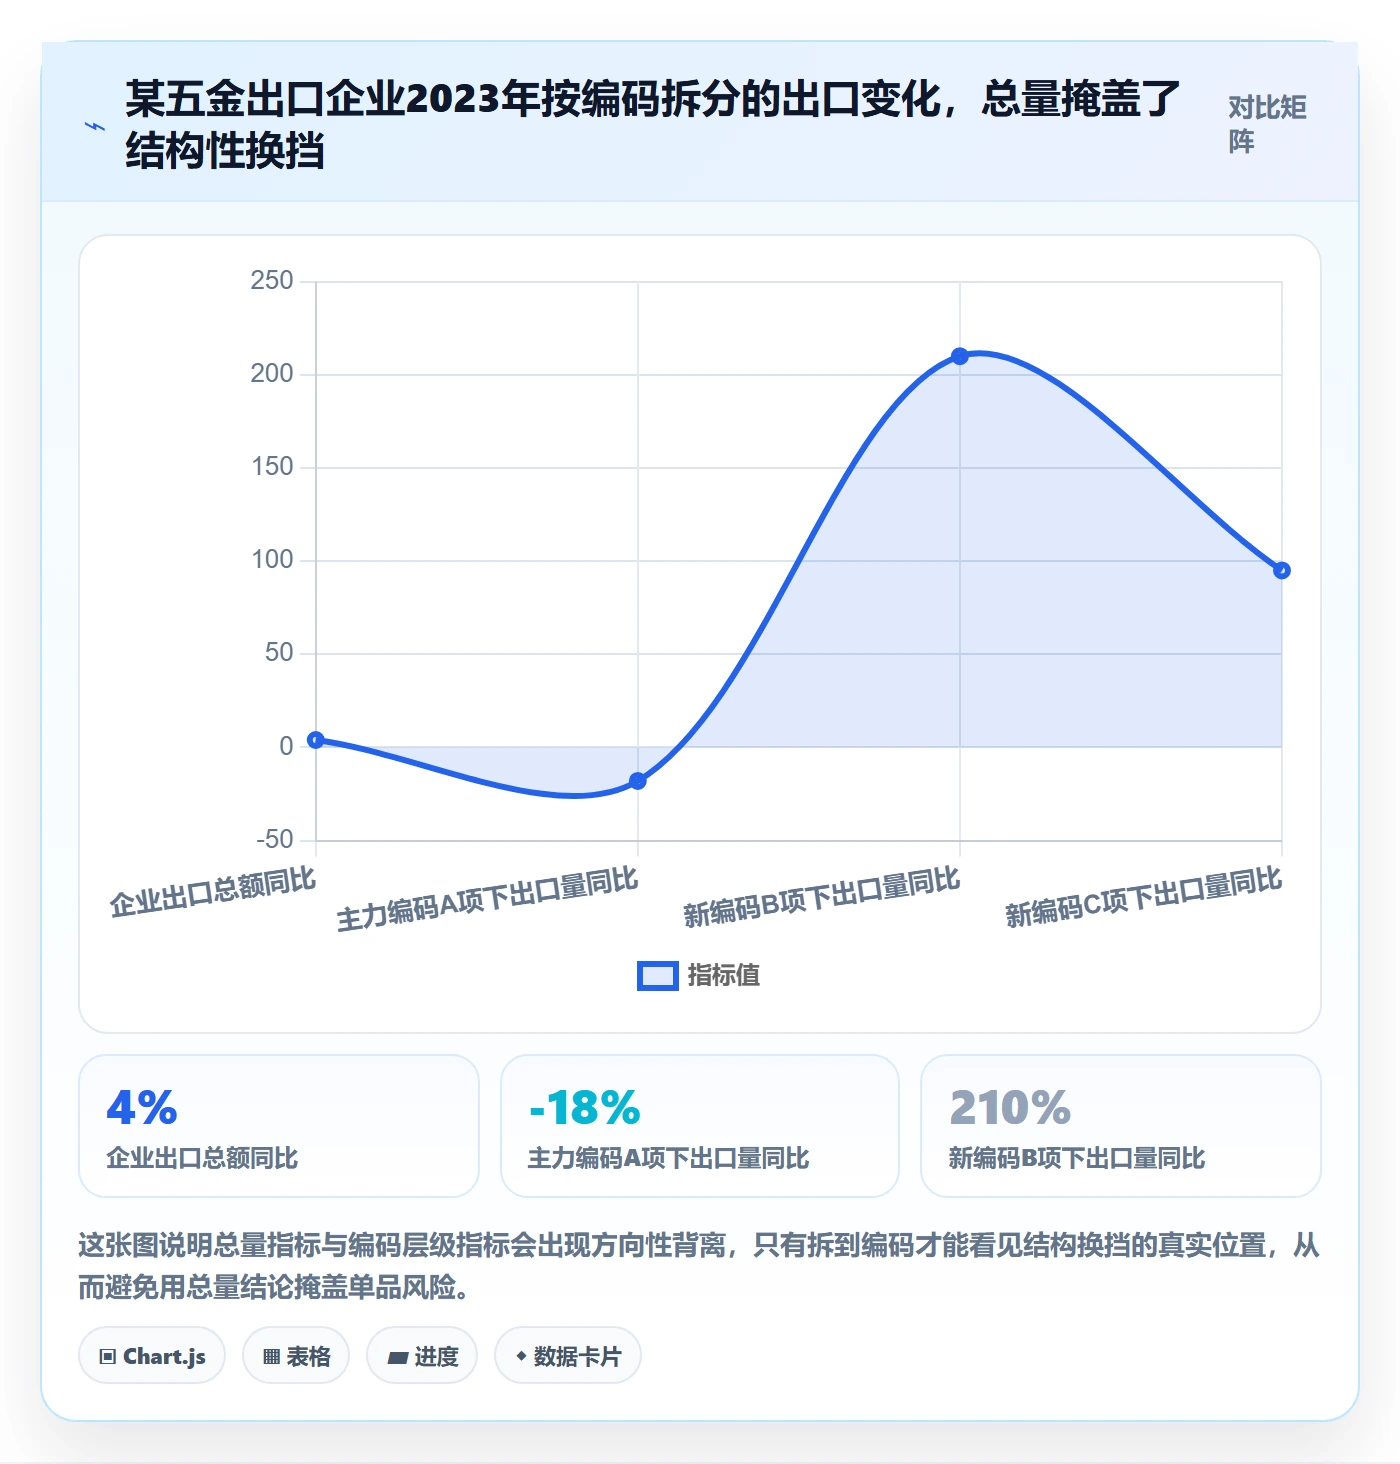1400x1464 pixels.
Task: Click the x-axis label 主力编码A项下出口量同比
Action: pyautogui.click(x=487, y=899)
